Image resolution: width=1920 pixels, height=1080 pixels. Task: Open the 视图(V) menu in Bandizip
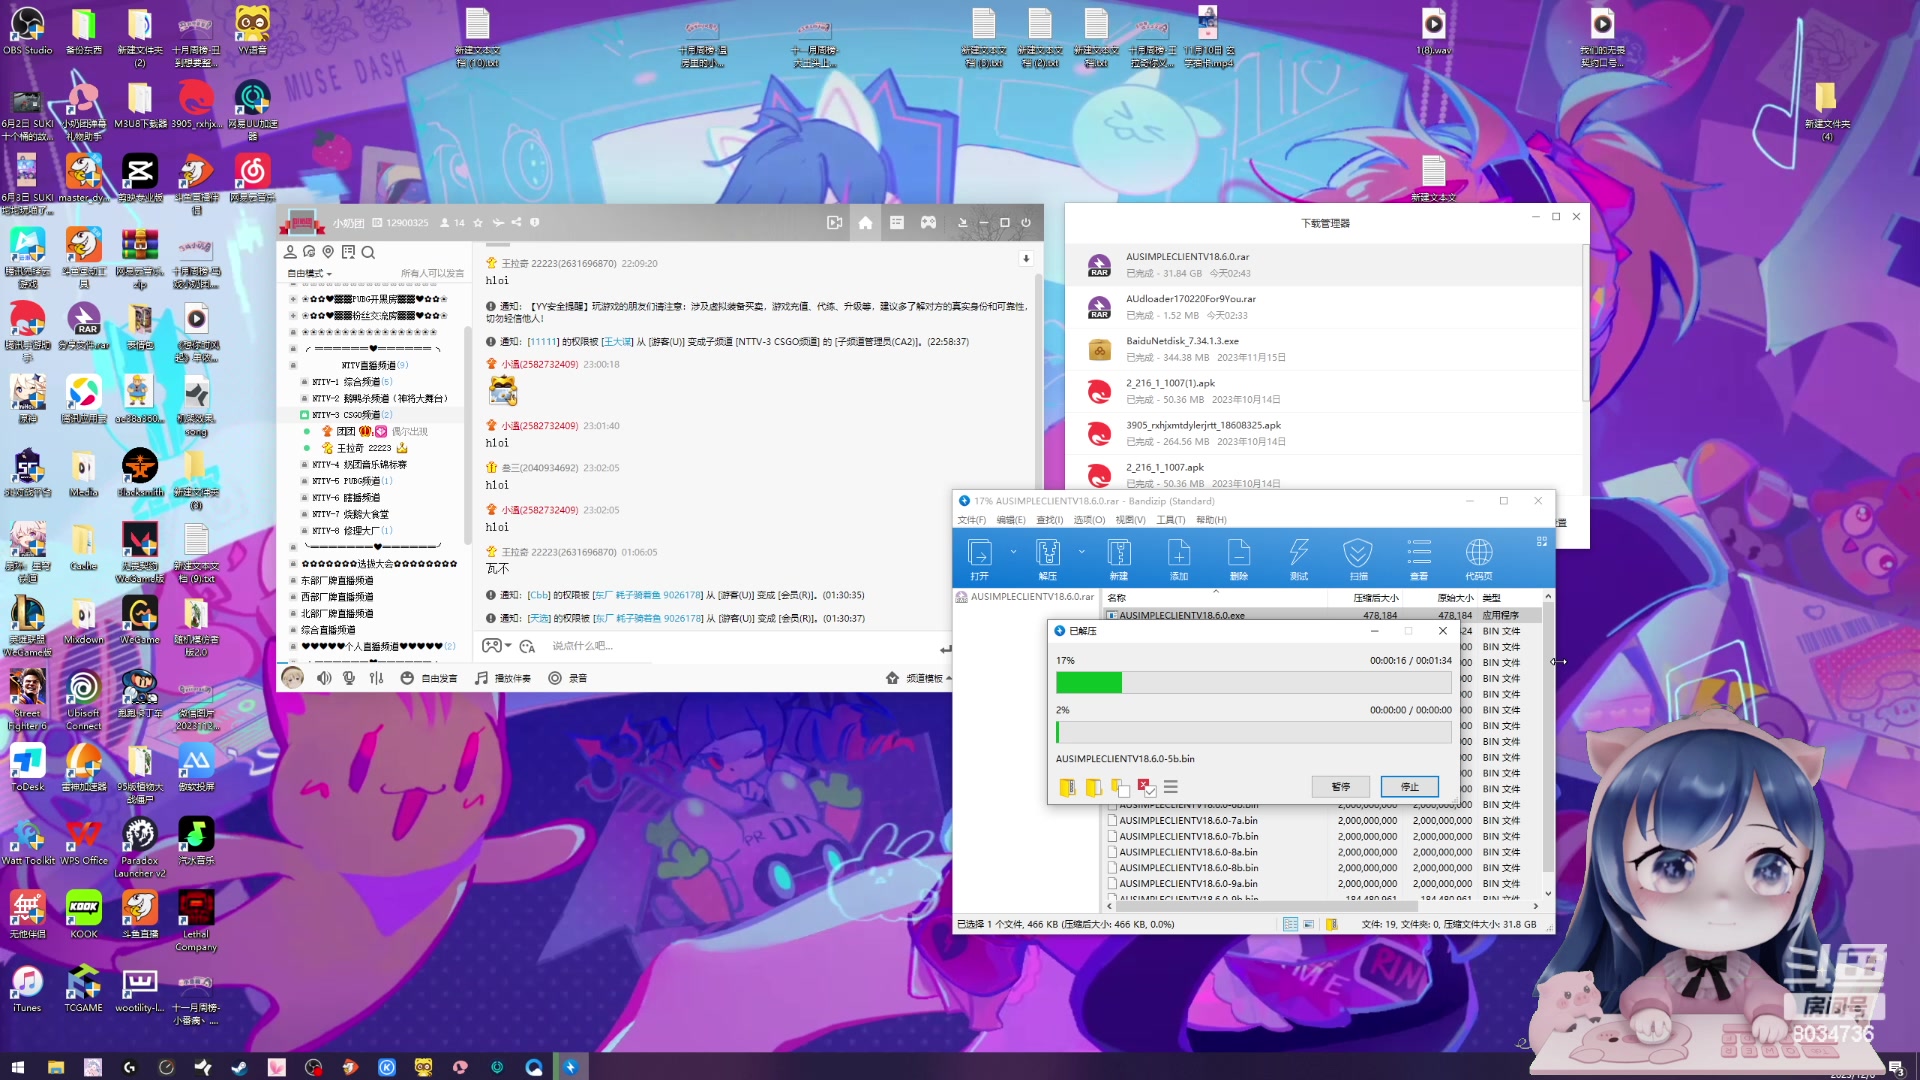[x=1130, y=520]
